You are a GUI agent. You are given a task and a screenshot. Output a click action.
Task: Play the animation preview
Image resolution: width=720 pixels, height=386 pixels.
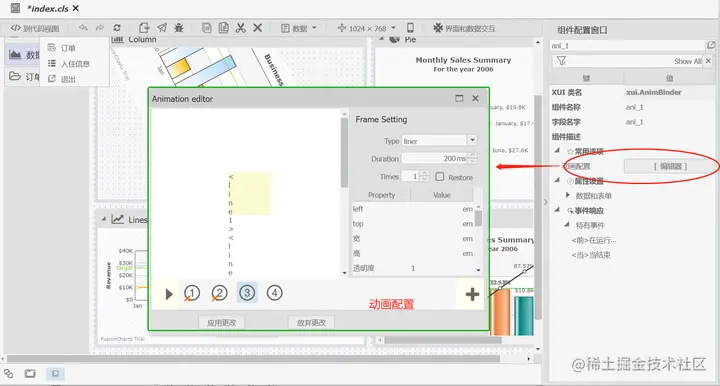click(x=169, y=294)
